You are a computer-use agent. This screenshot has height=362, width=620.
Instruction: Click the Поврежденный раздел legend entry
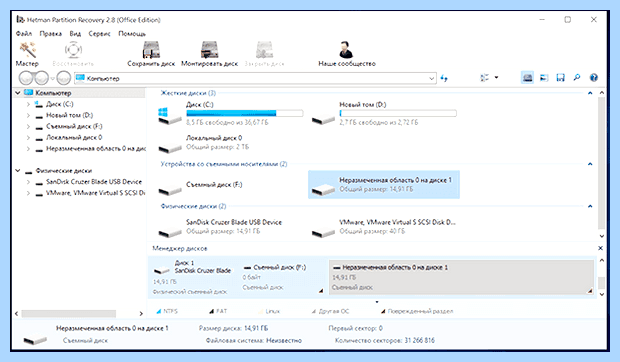417,311
